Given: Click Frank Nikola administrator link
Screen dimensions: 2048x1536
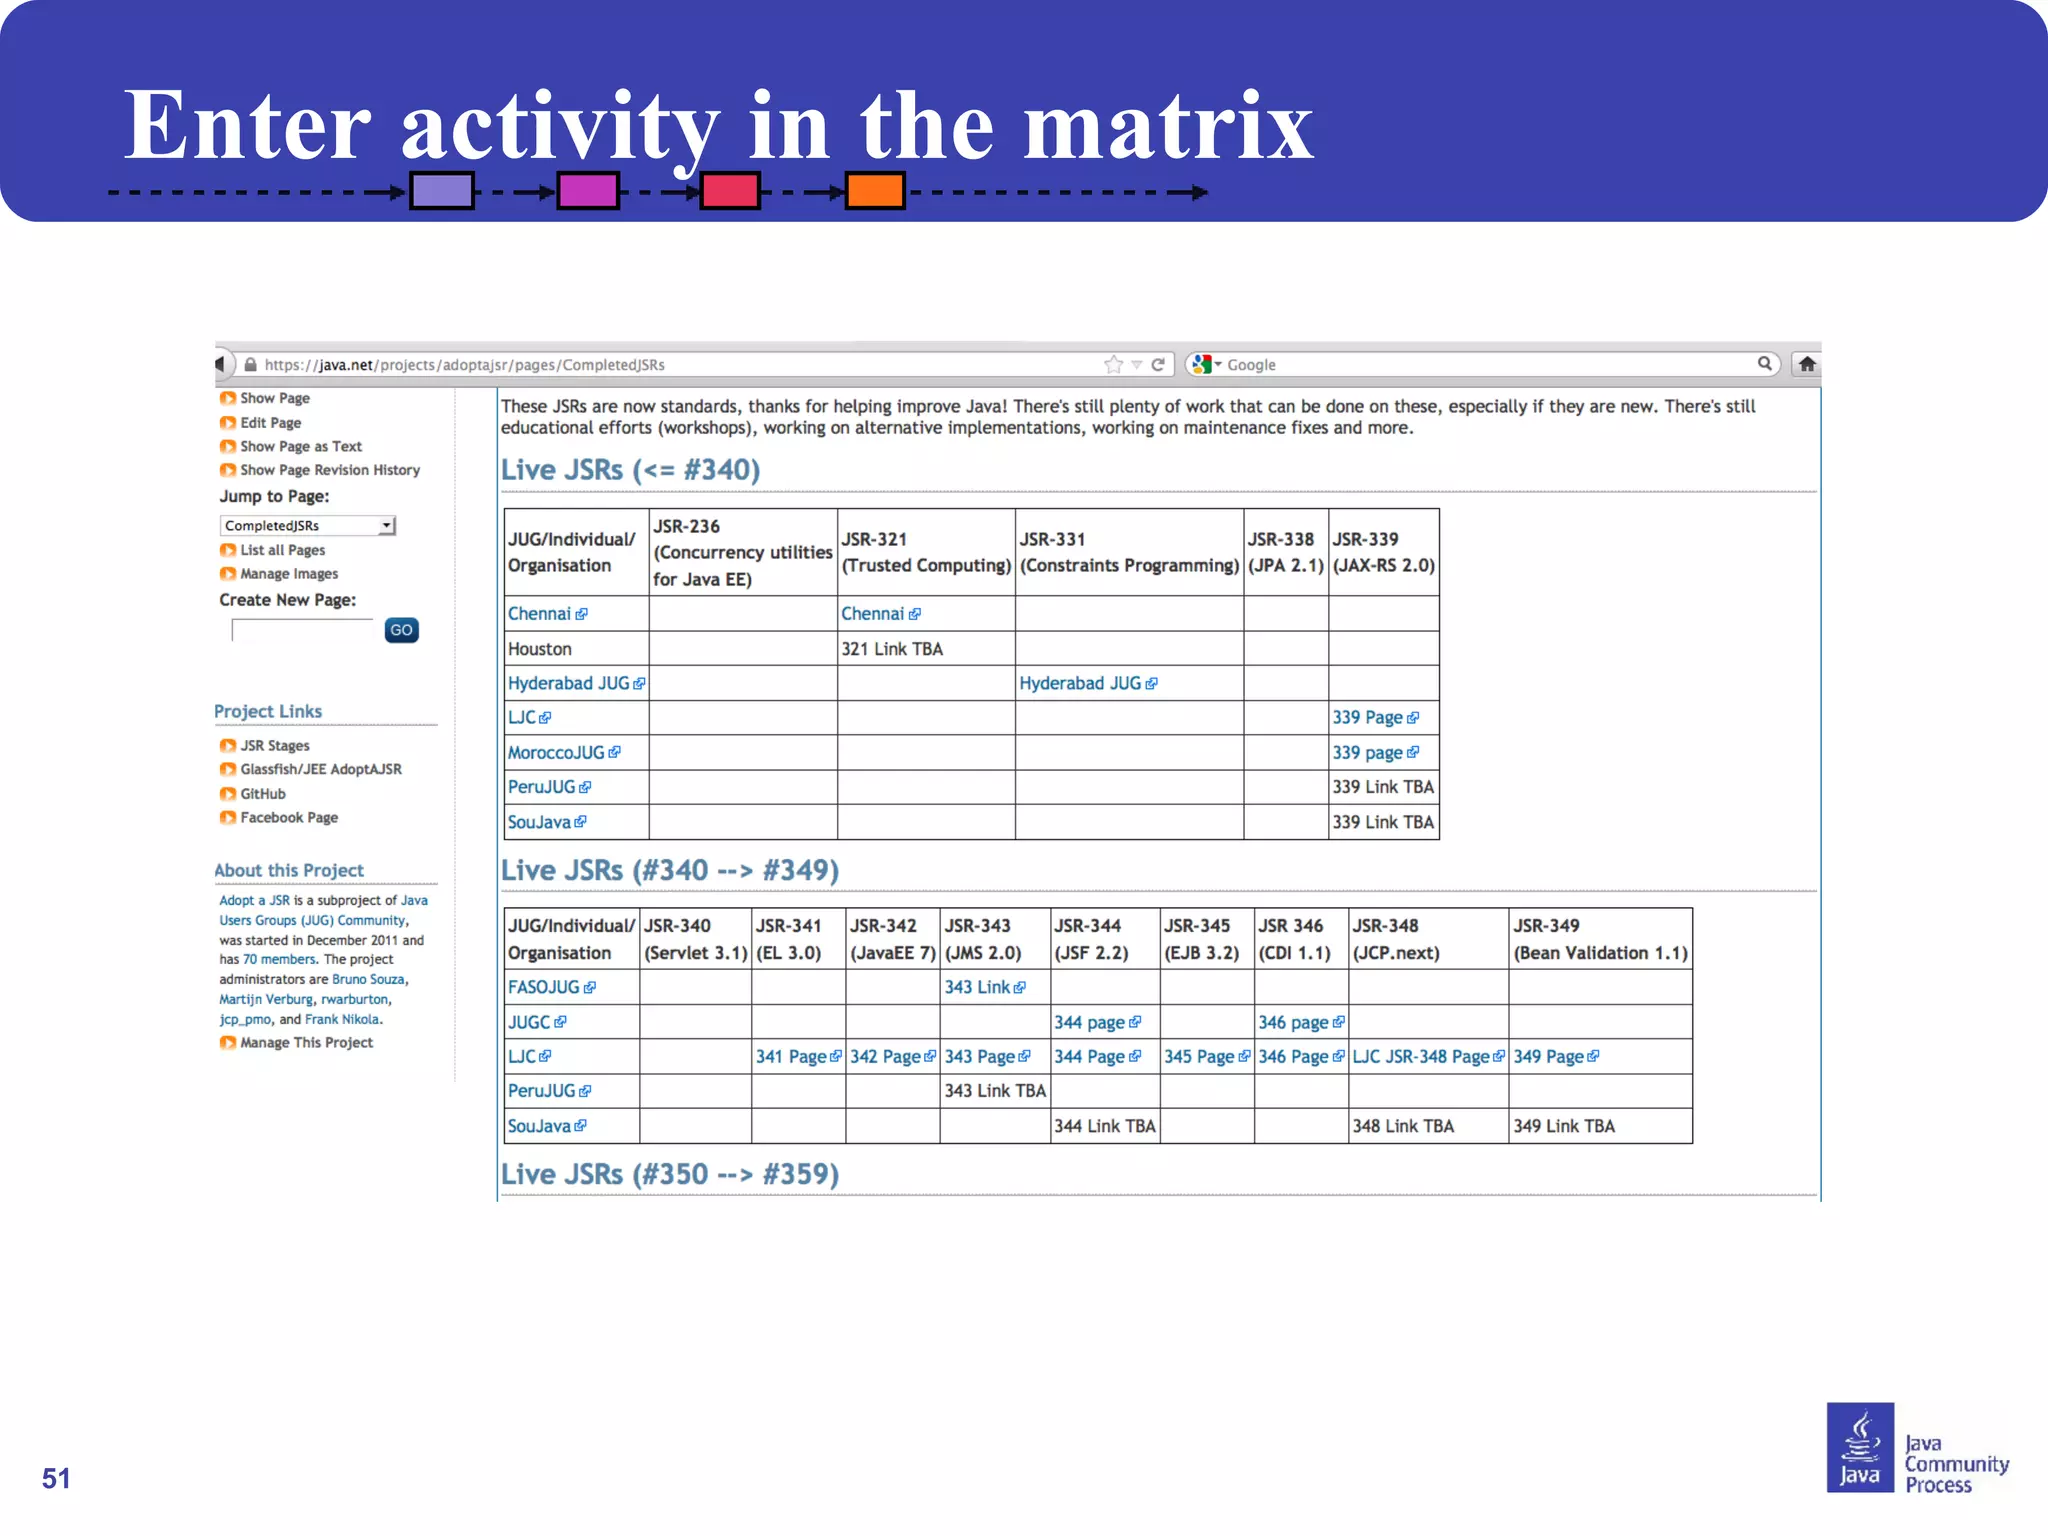Looking at the screenshot, I should coord(342,1019).
